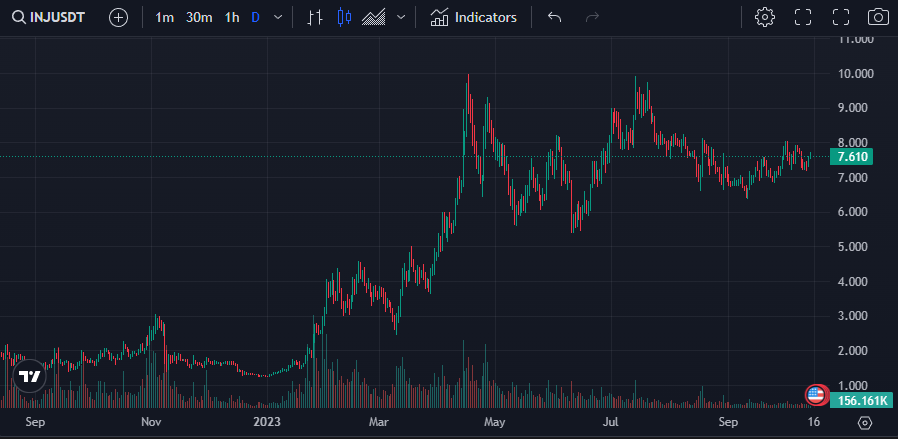Click the 1.000 price axis label
Viewport: 898px width, 439px height.
pos(852,385)
